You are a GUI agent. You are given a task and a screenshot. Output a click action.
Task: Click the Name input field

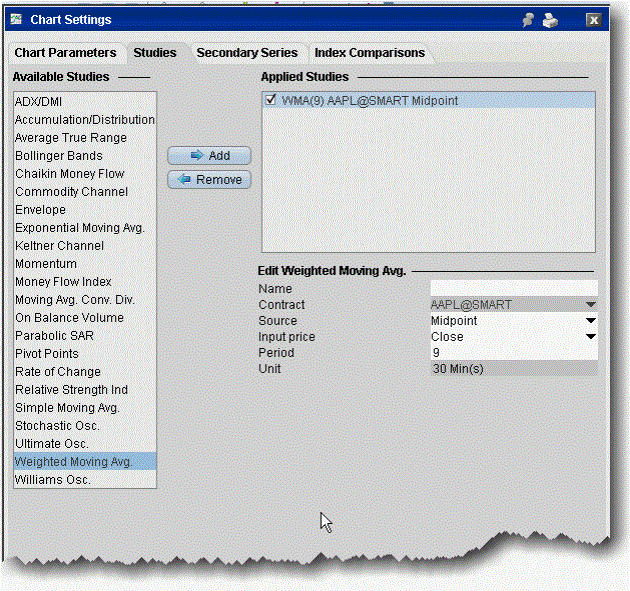513,288
